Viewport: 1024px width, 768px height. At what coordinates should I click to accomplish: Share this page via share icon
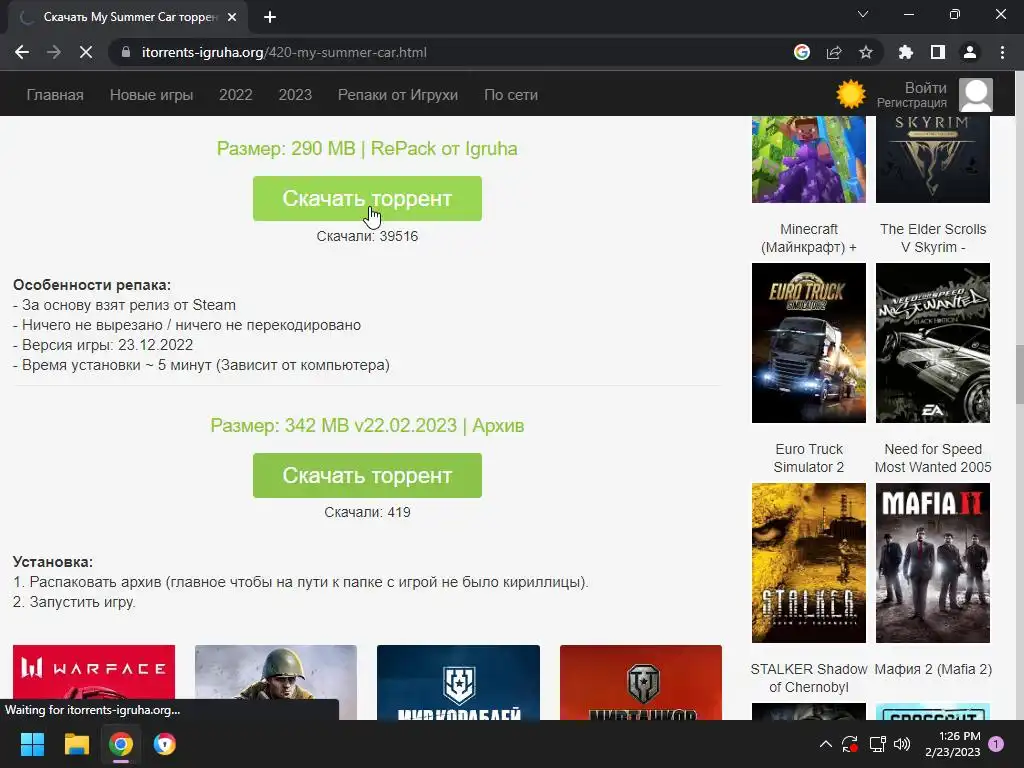click(834, 52)
